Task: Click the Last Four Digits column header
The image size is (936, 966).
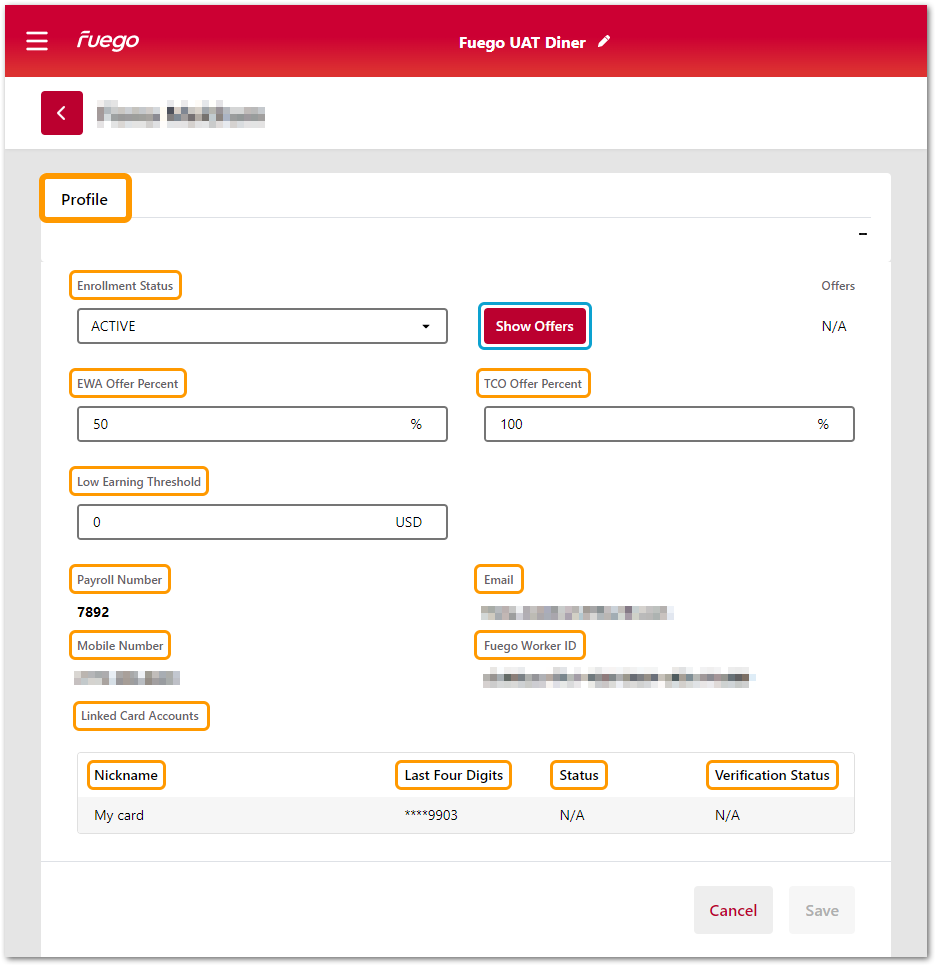Action: [453, 775]
